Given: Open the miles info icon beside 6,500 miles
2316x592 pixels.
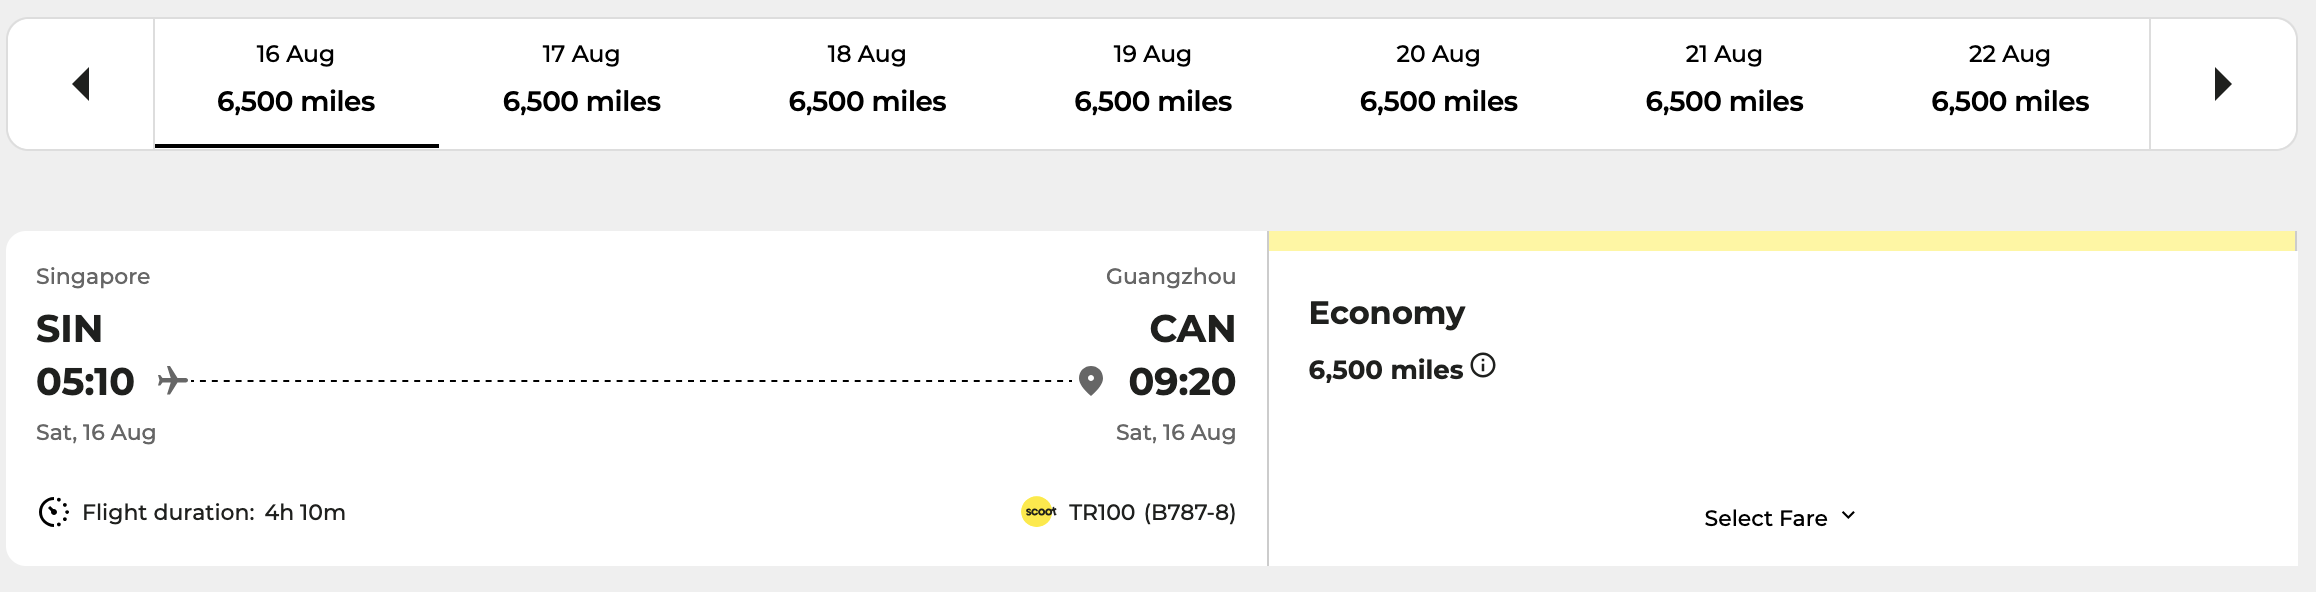Looking at the screenshot, I should (1484, 366).
